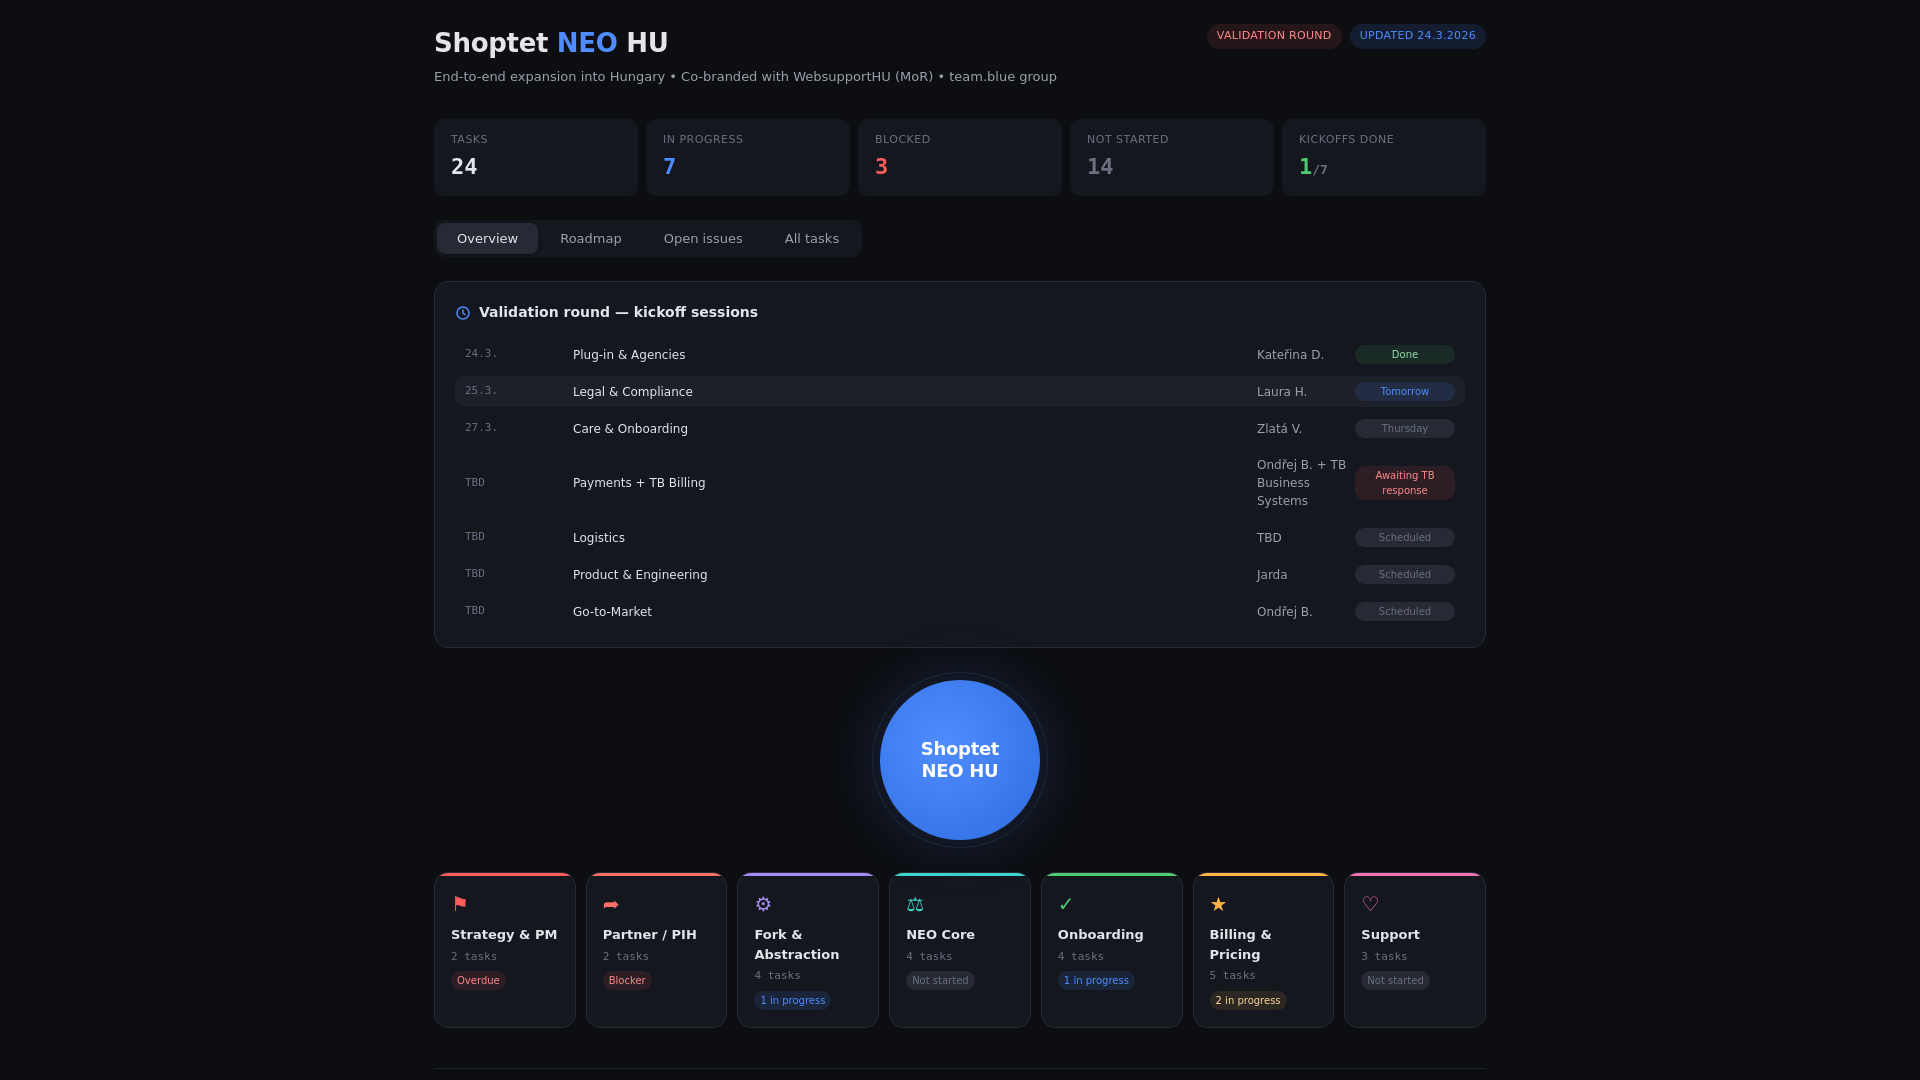Click 1 in progress tag on Fork & Abstraction
Screen dimensions: 1920x1080
(x=792, y=1001)
